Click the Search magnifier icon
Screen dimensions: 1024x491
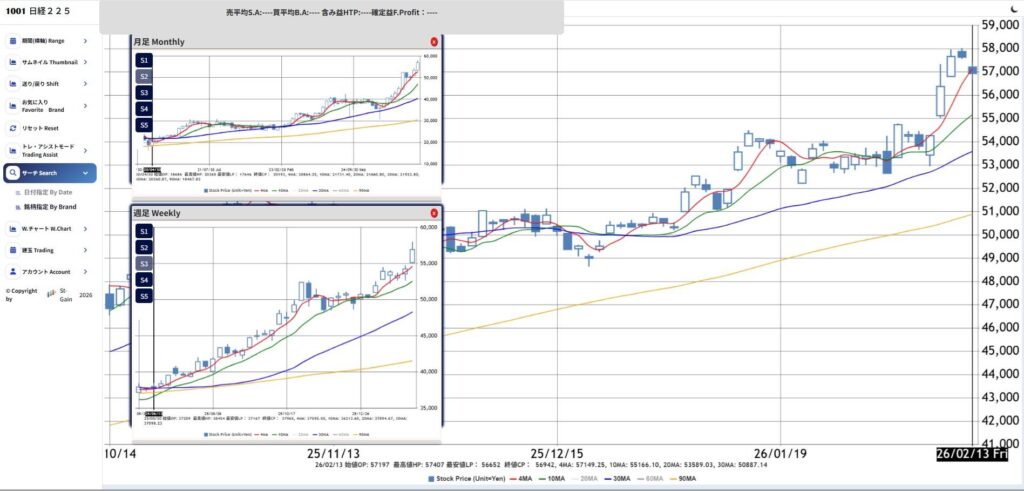13,173
